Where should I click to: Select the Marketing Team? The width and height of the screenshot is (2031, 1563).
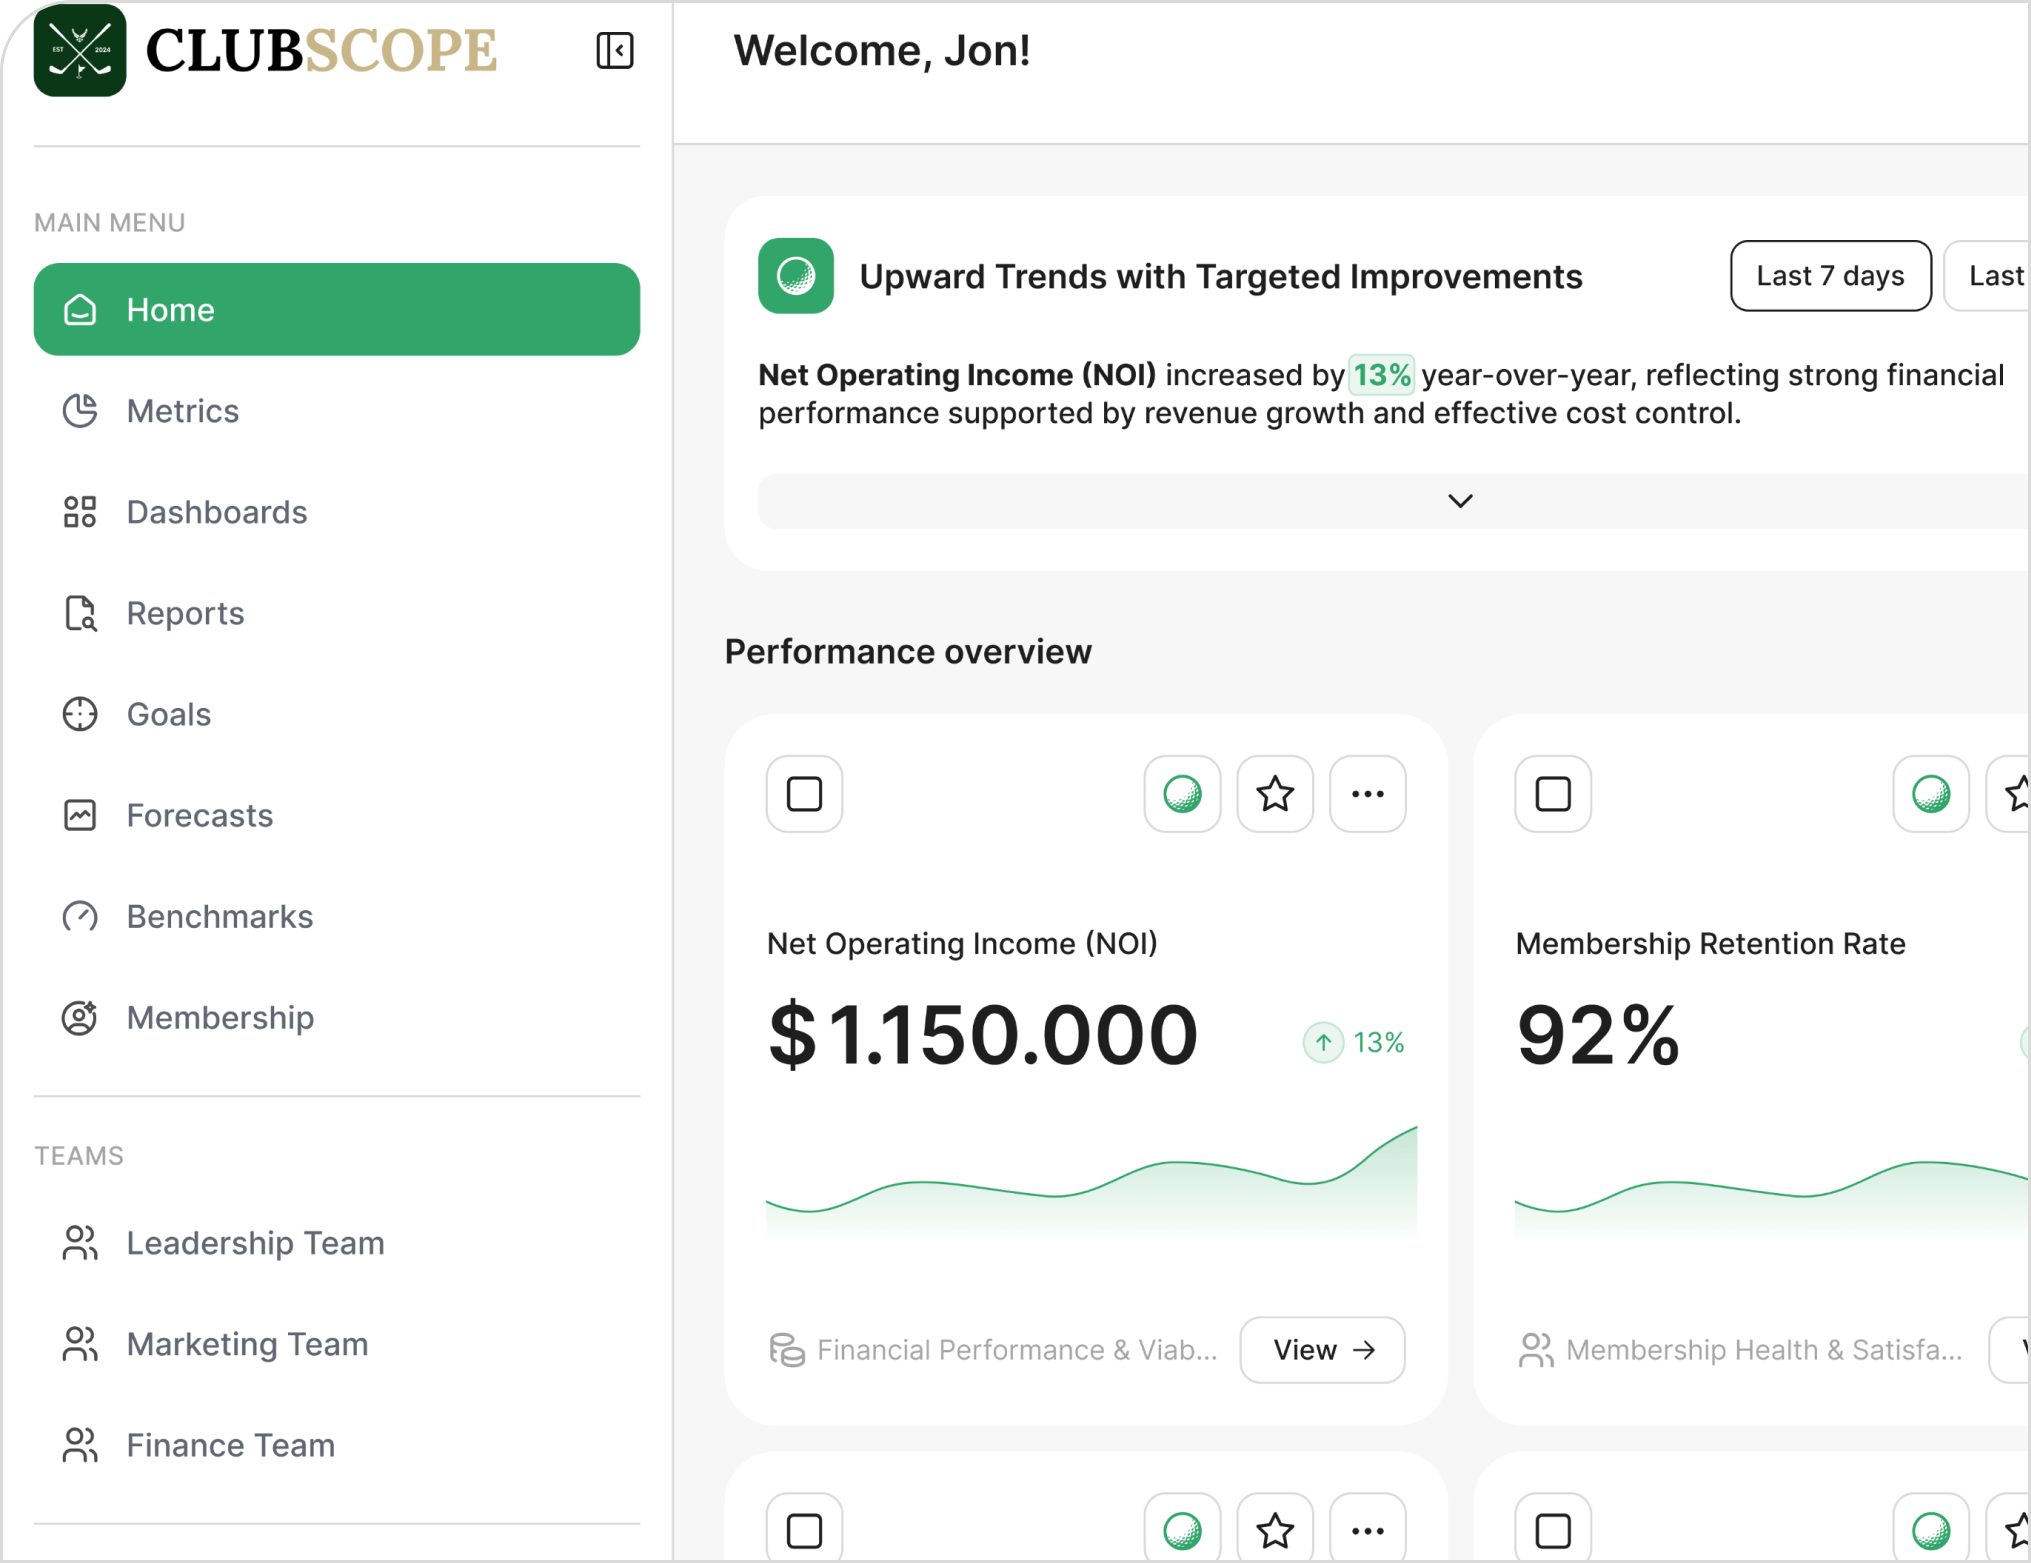click(246, 1344)
